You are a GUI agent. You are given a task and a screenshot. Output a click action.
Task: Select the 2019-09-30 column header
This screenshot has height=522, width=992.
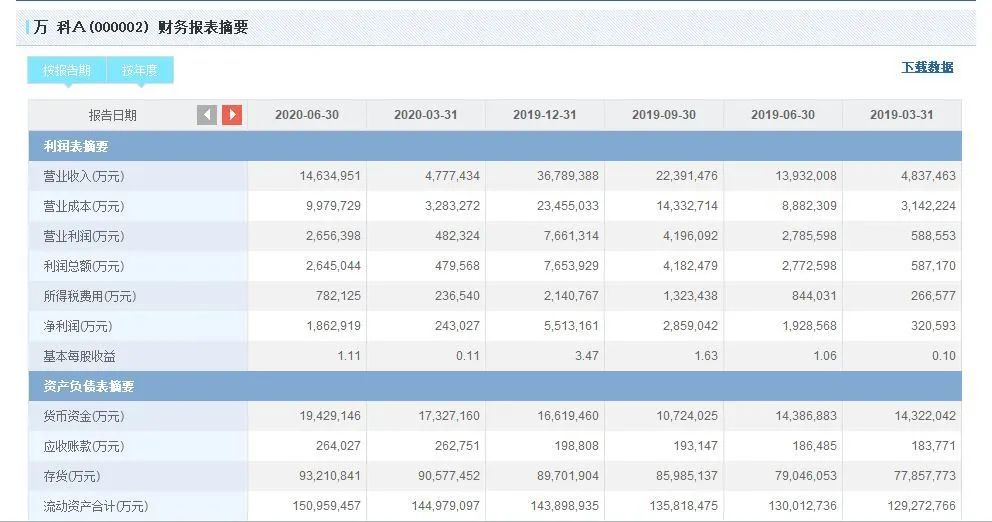(664, 115)
